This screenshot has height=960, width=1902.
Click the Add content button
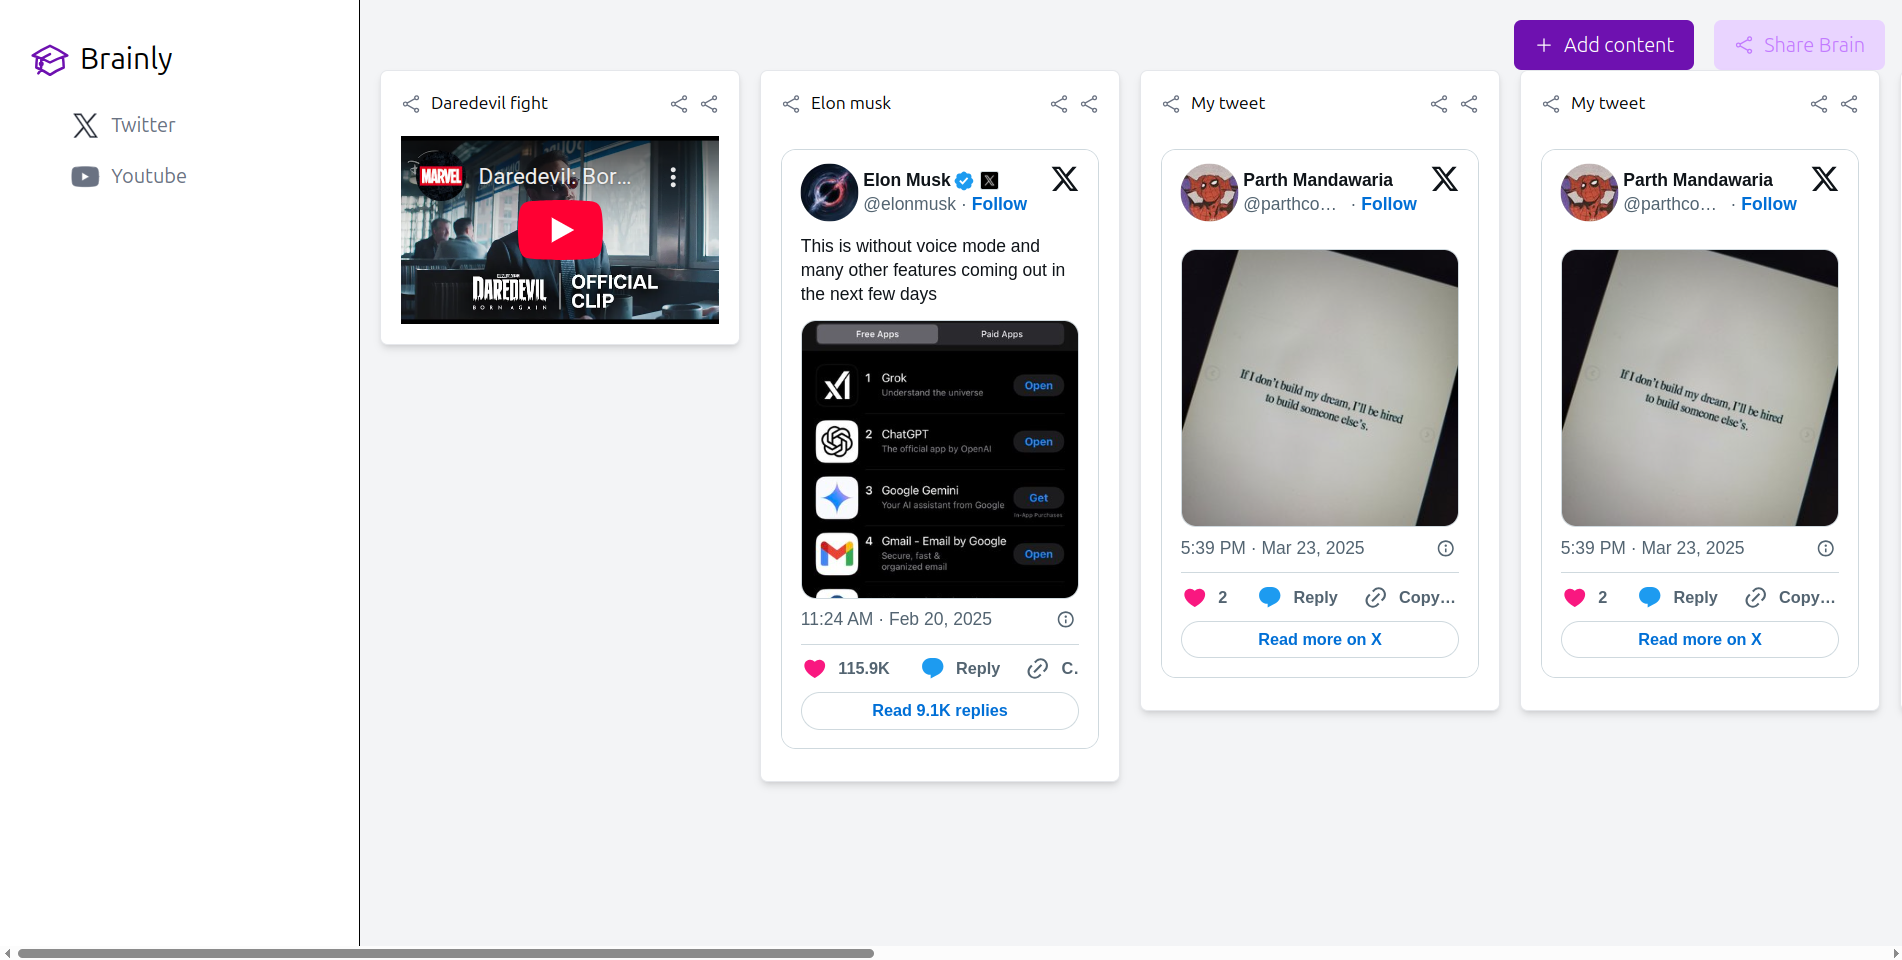[1603, 45]
